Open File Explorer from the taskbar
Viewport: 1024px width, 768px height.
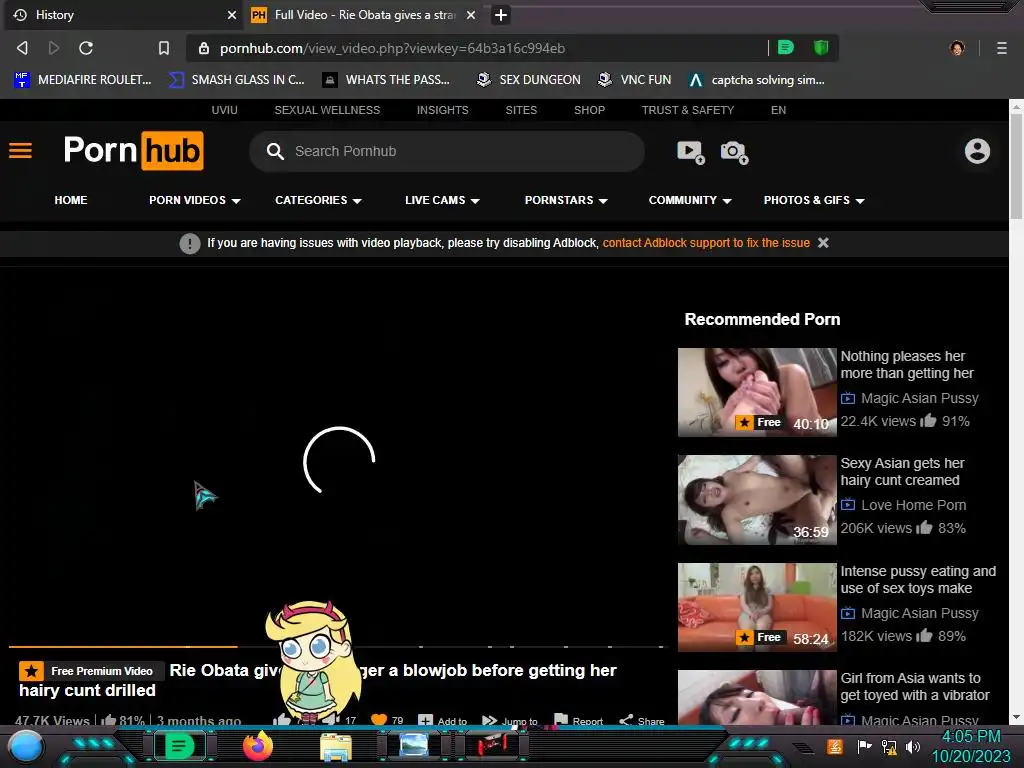[x=336, y=747]
